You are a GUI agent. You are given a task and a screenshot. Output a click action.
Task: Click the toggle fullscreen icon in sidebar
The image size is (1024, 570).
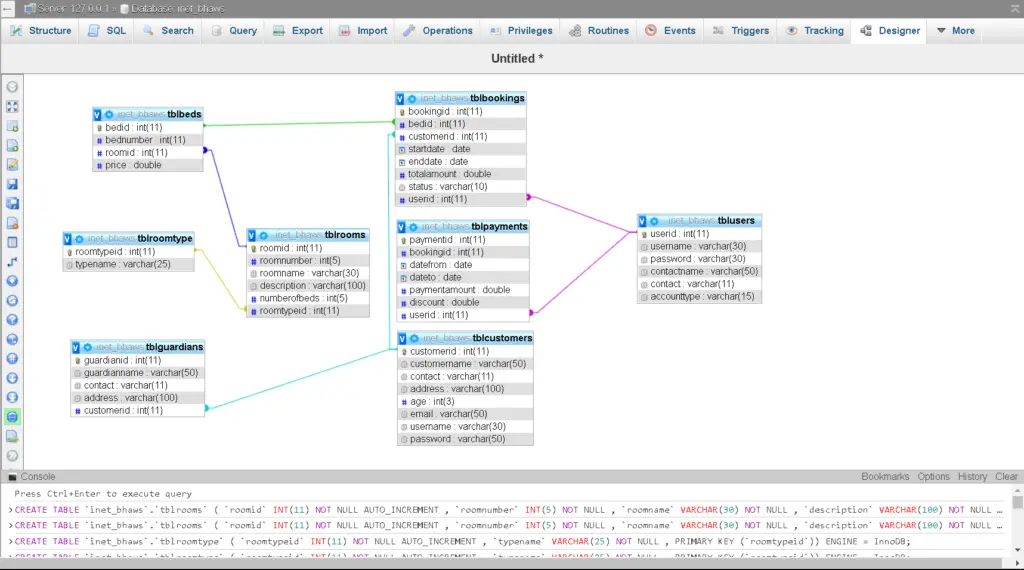pos(12,106)
